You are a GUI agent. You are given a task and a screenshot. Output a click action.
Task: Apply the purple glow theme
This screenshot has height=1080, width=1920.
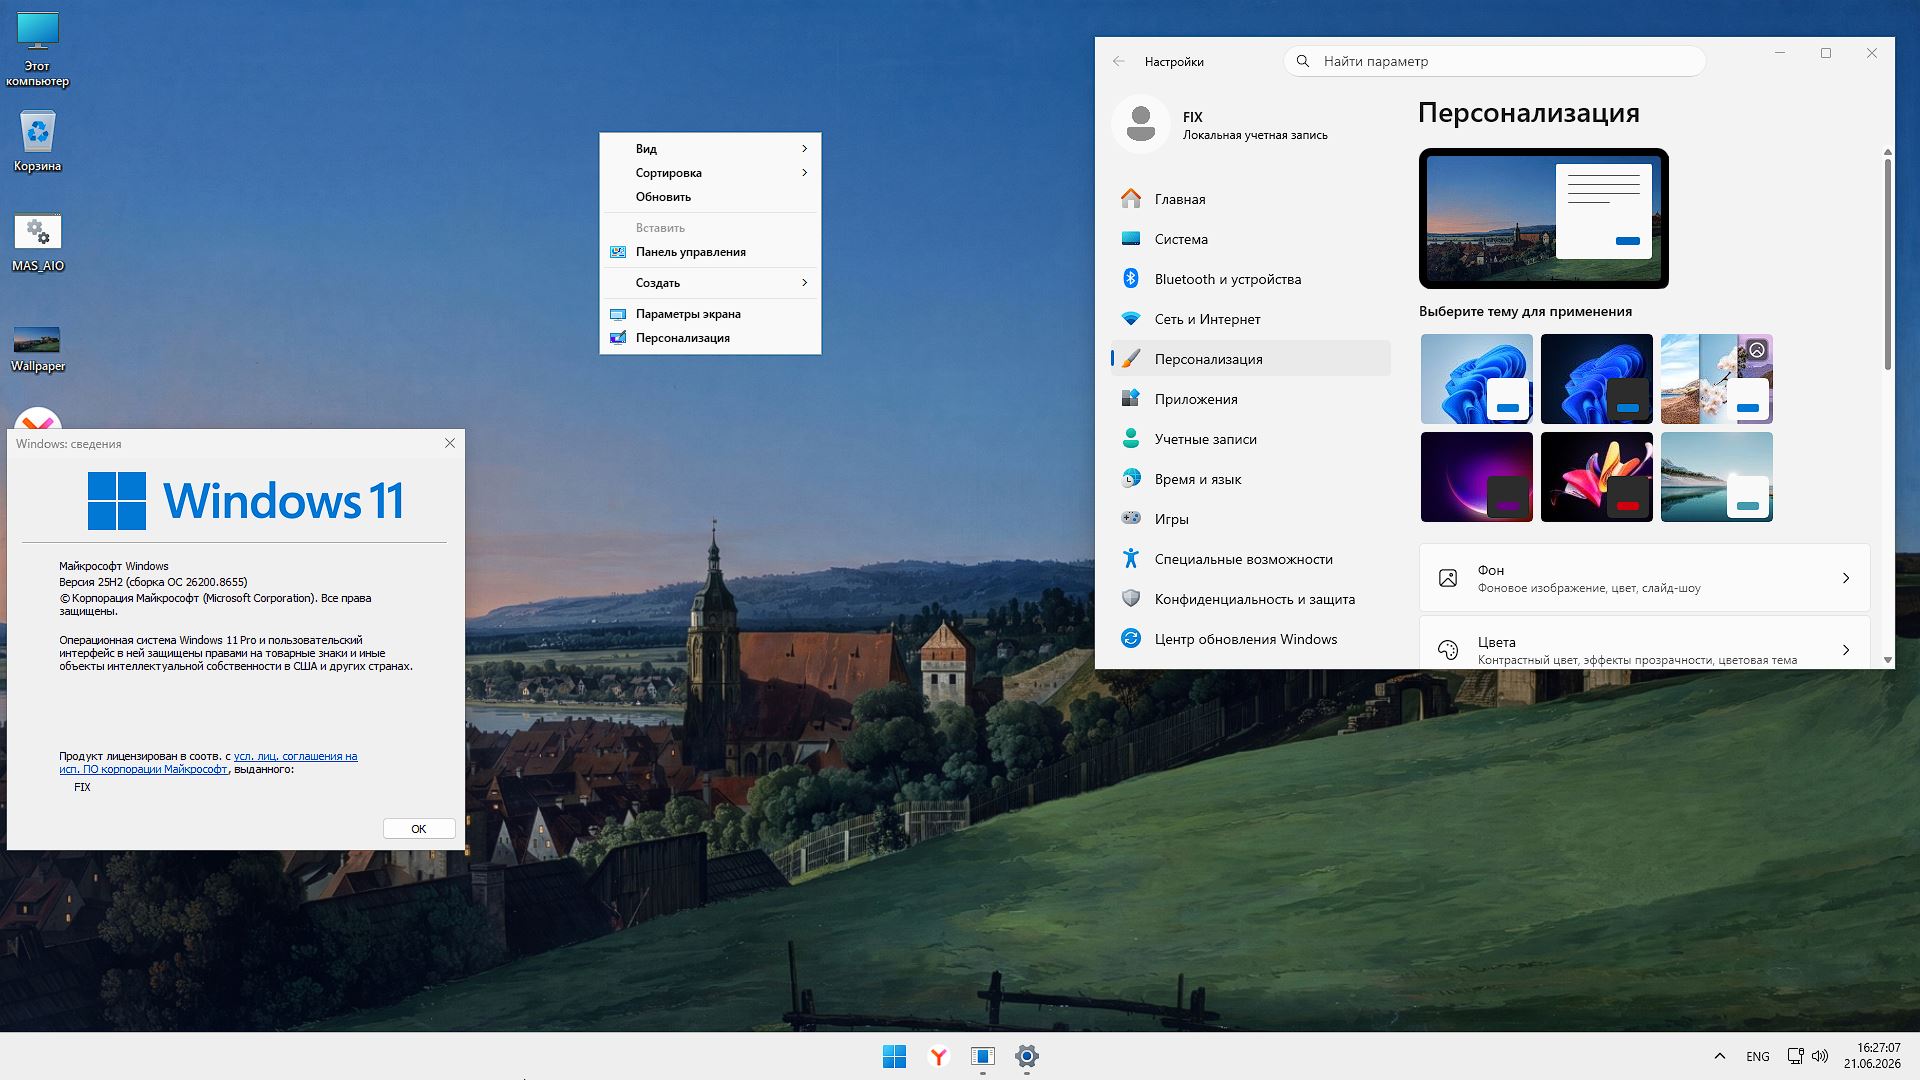coord(1477,477)
